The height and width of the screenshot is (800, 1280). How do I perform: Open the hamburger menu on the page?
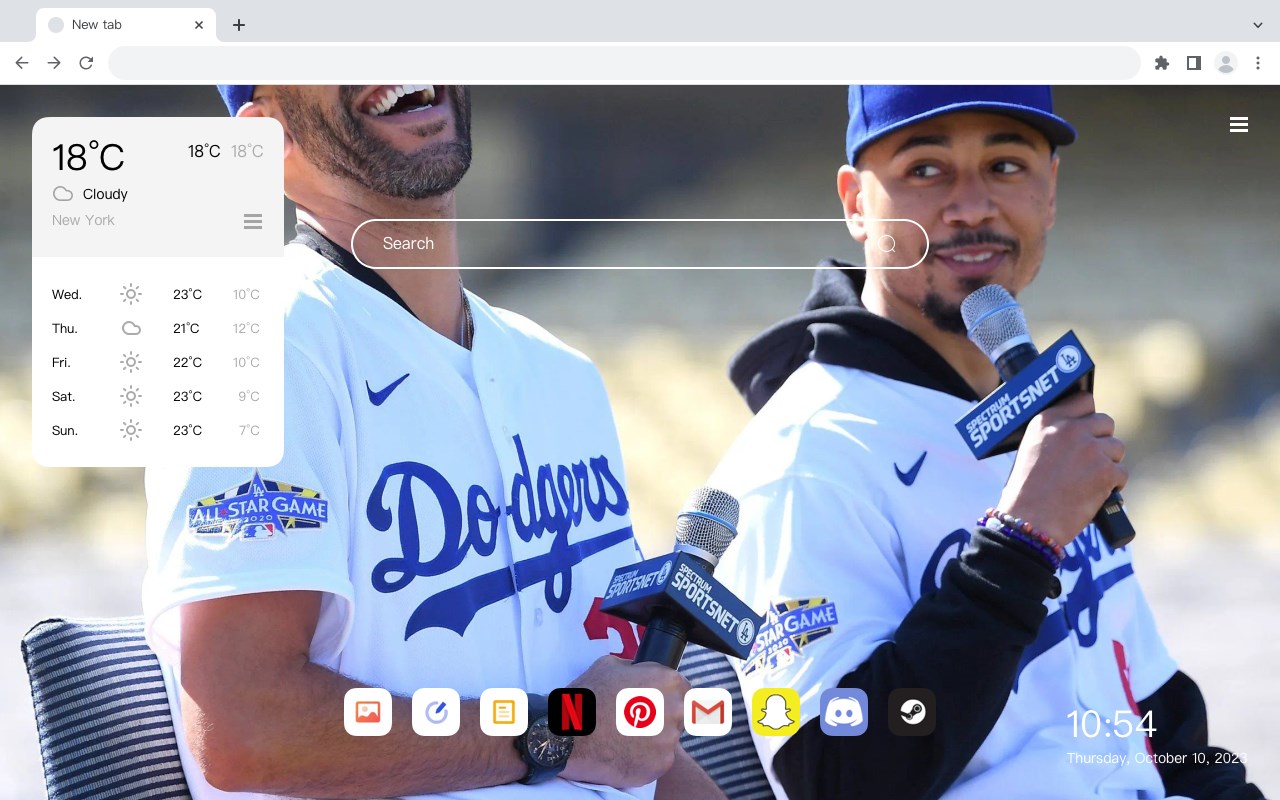pos(1239,125)
